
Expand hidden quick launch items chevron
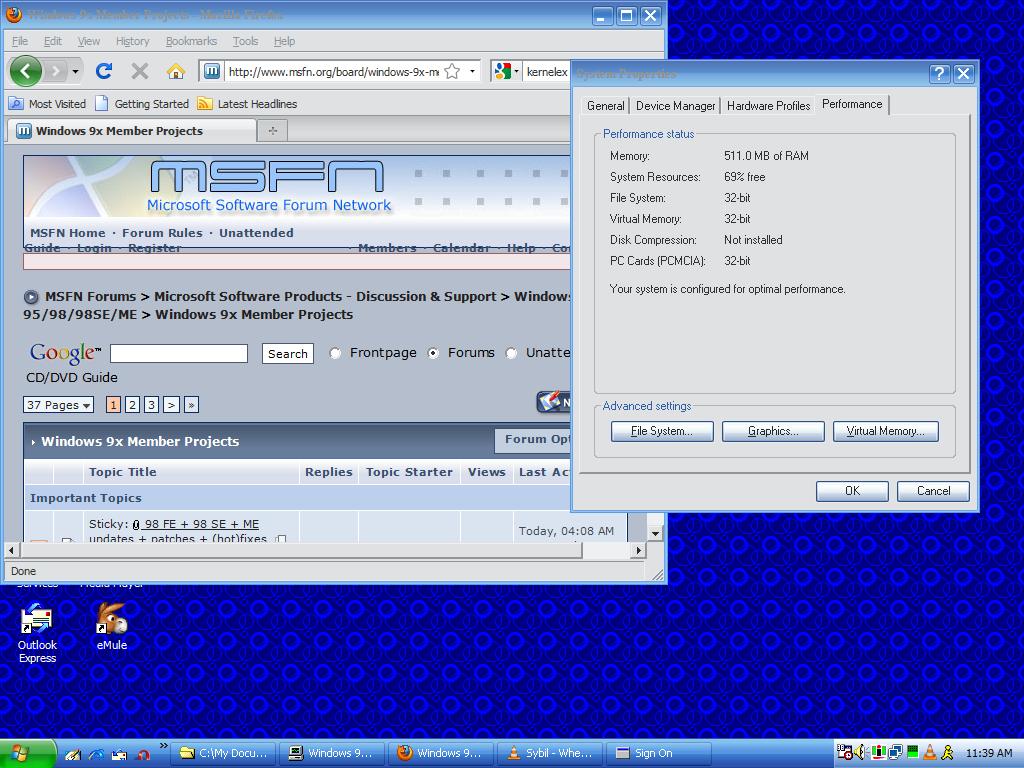pyautogui.click(x=163, y=746)
